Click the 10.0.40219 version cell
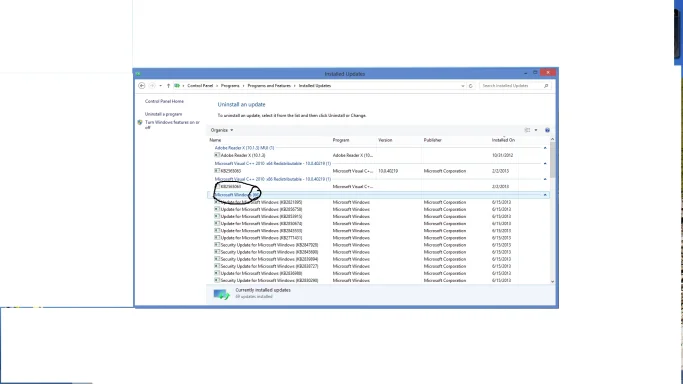 (x=388, y=171)
